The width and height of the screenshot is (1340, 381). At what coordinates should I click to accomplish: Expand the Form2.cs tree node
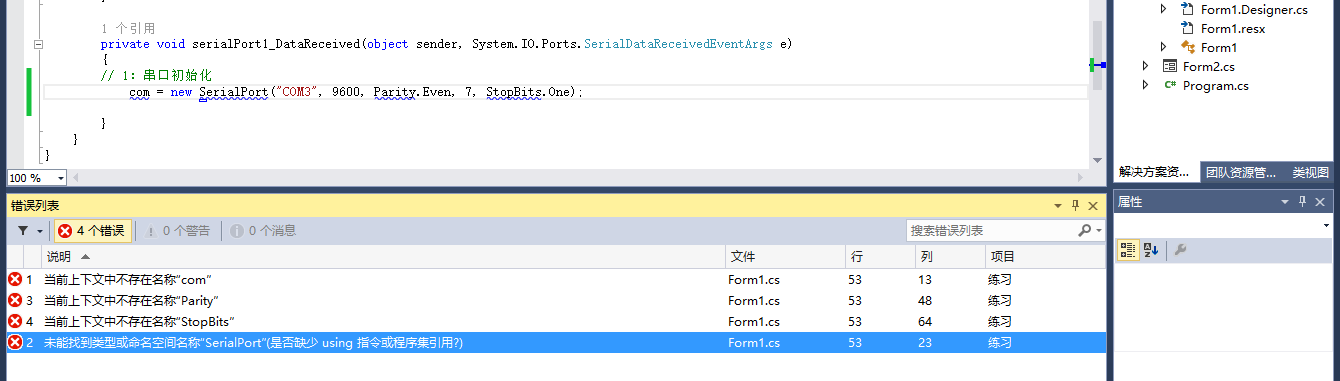pyautogui.click(x=1146, y=66)
